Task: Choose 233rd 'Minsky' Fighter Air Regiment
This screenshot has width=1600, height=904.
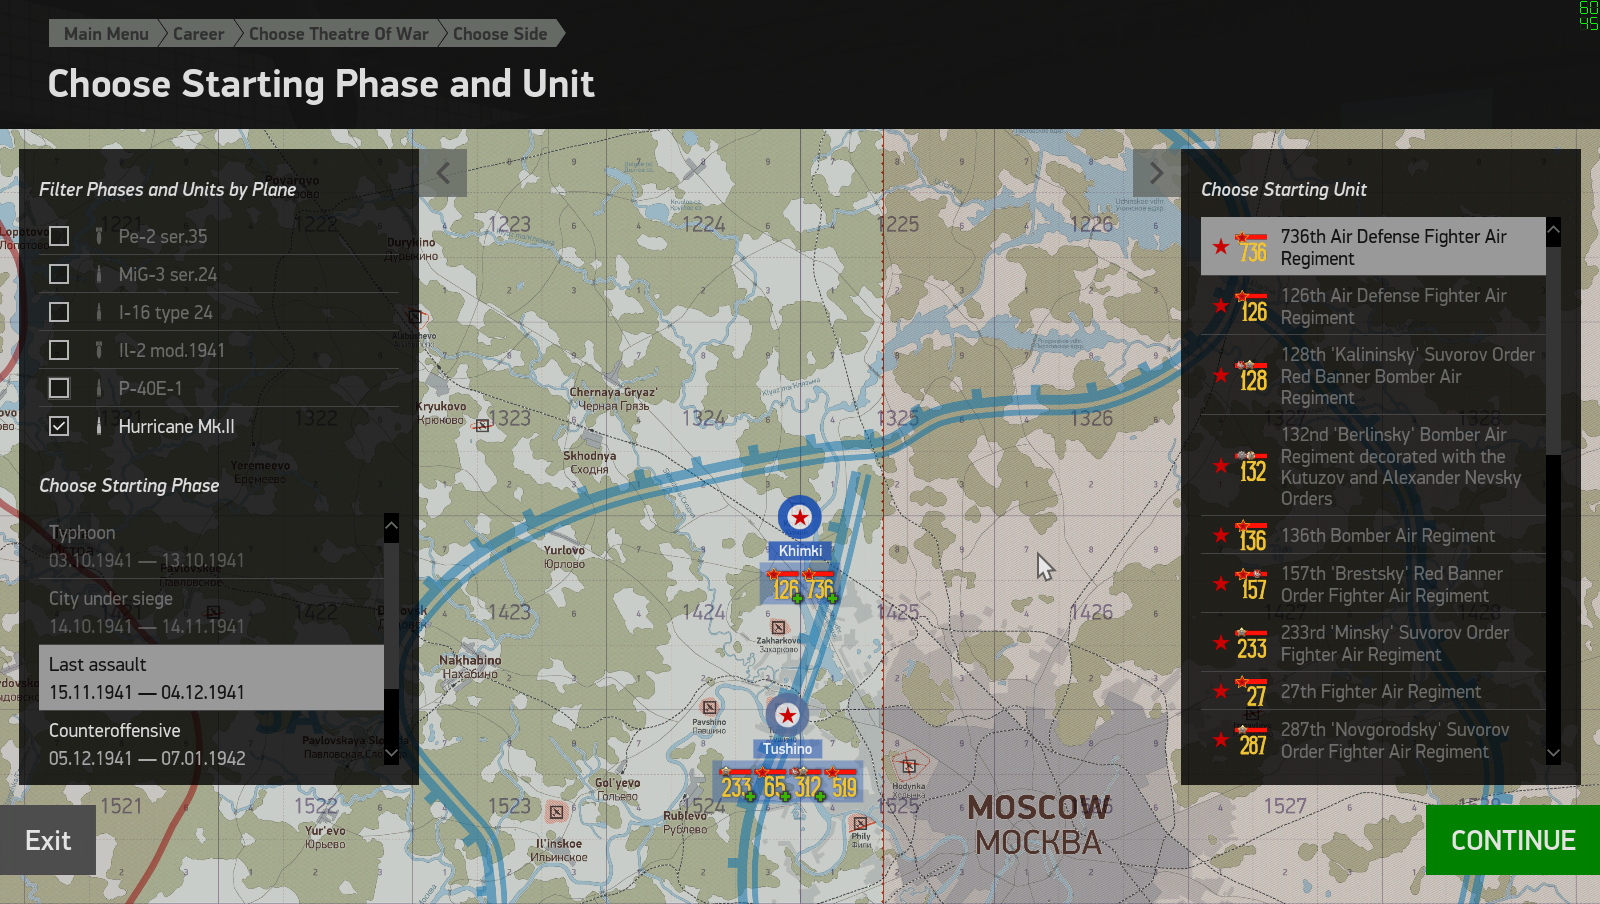Action: click(x=1373, y=643)
